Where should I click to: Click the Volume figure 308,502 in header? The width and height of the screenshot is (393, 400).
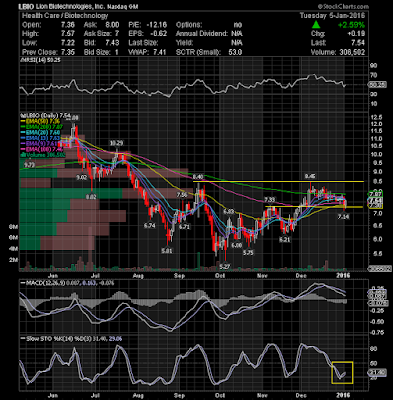(x=352, y=52)
